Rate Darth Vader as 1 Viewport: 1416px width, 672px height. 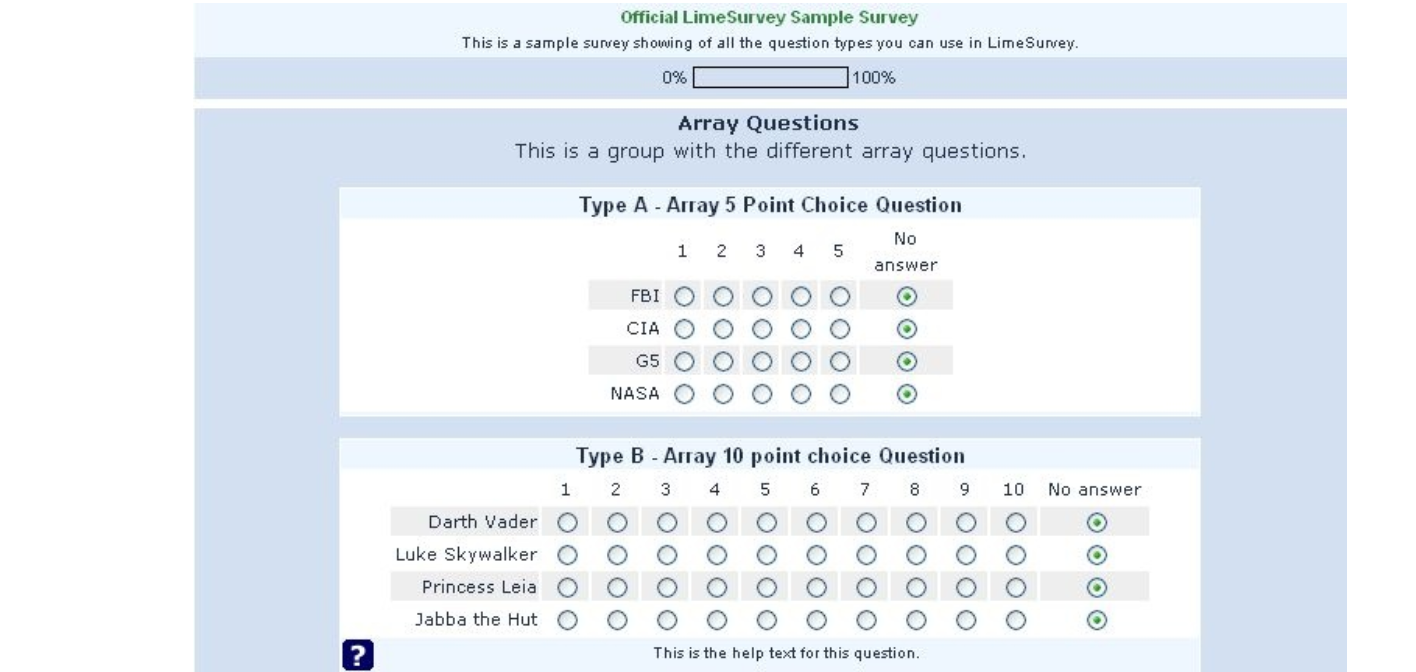tap(567, 522)
